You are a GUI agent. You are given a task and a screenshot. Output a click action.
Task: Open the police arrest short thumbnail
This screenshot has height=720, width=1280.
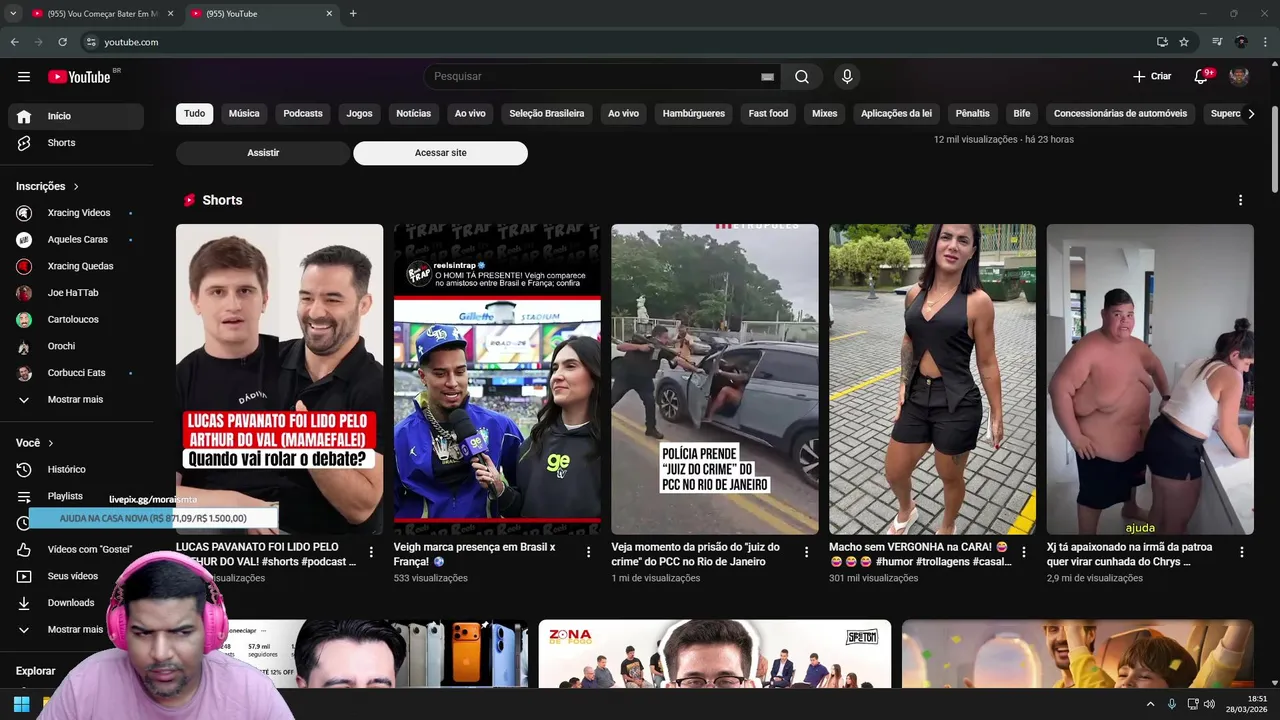(715, 379)
